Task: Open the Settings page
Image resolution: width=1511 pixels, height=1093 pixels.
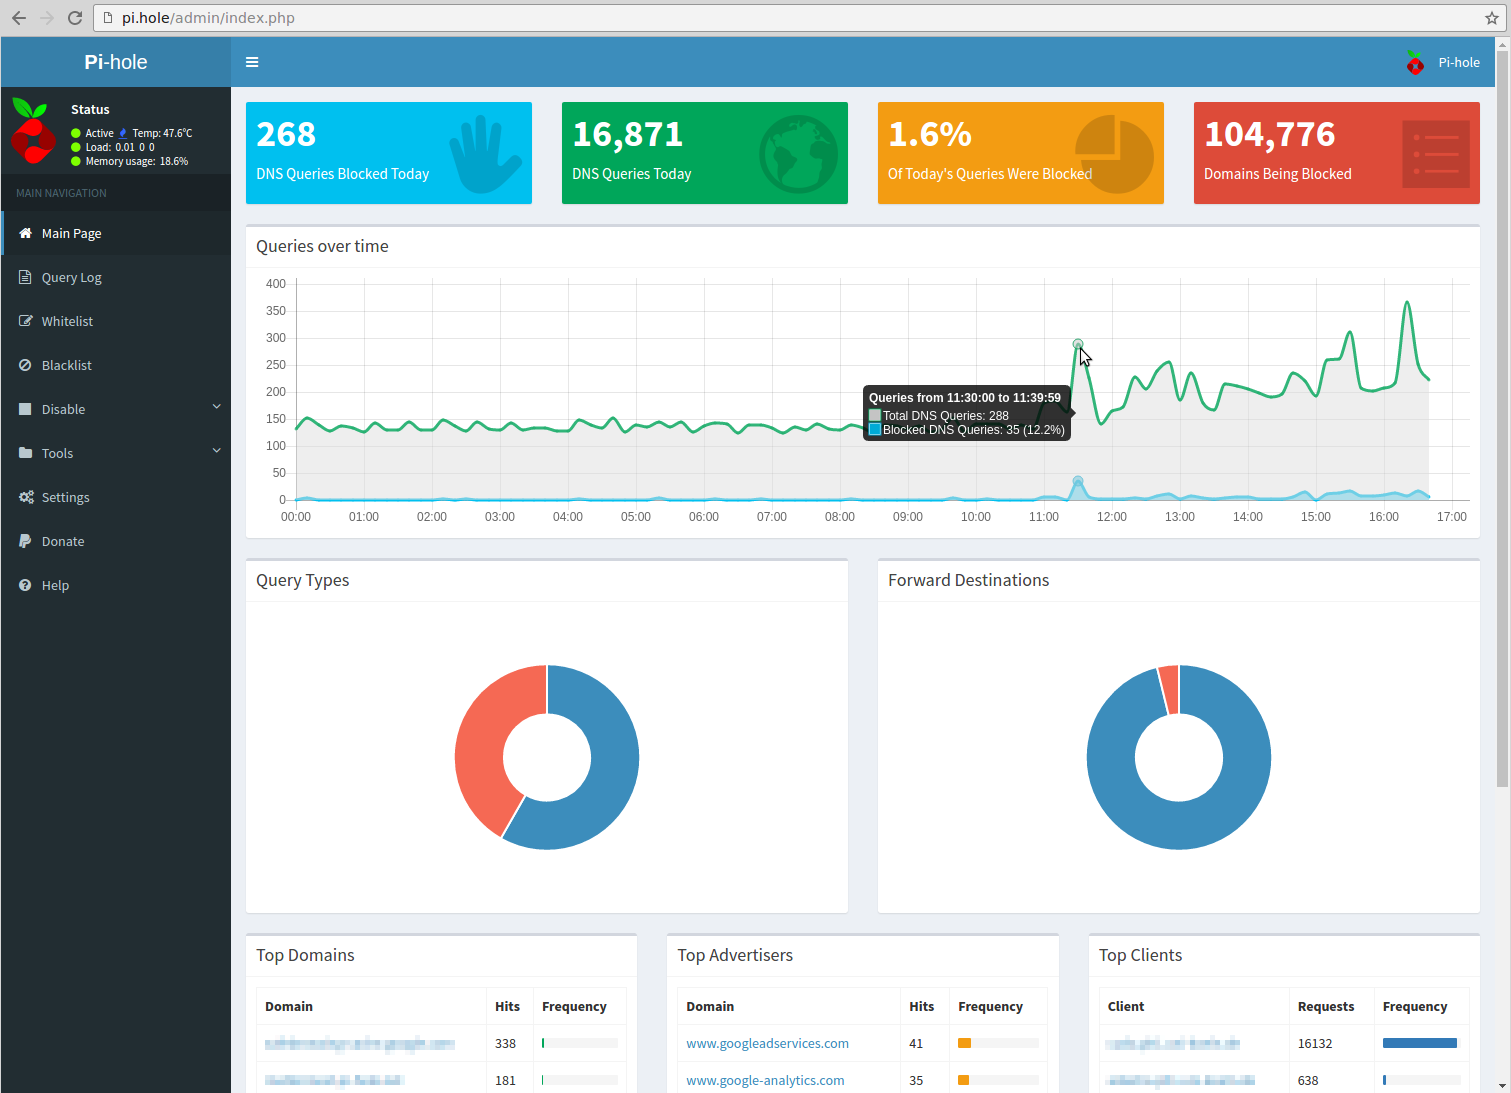Action: 116,497
